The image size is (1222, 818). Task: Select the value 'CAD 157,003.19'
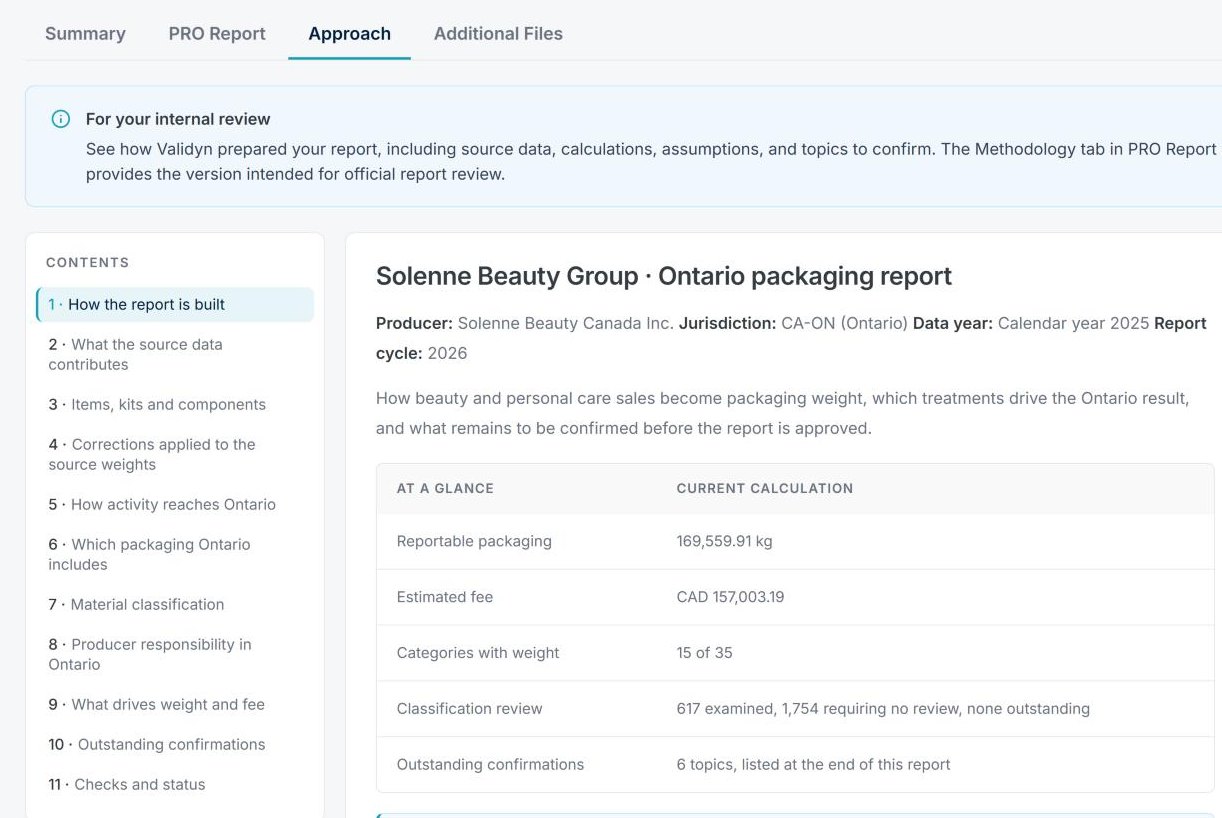(x=730, y=597)
